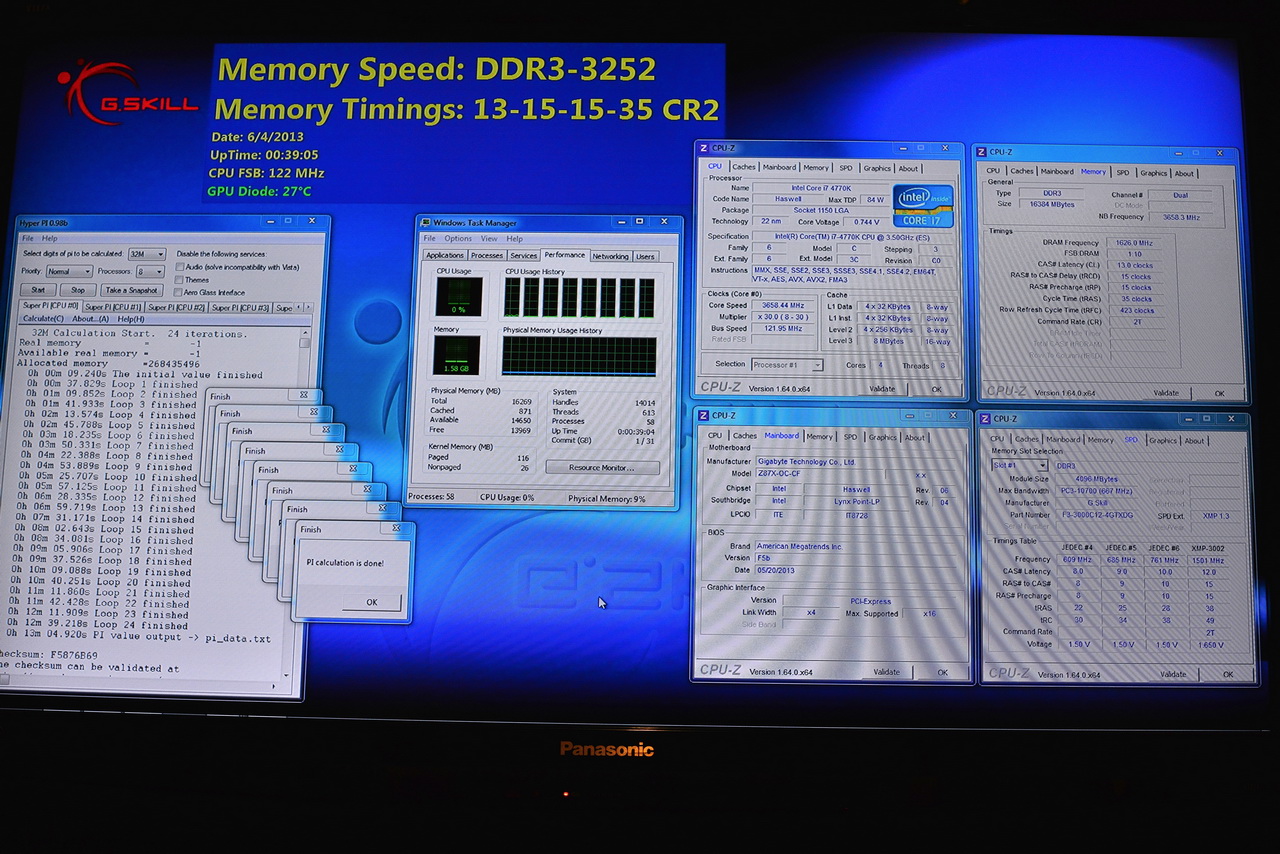Screen dimensions: 1280x854
Task: Expand the Slot #1 memory slot dropdown
Action: (1018, 465)
